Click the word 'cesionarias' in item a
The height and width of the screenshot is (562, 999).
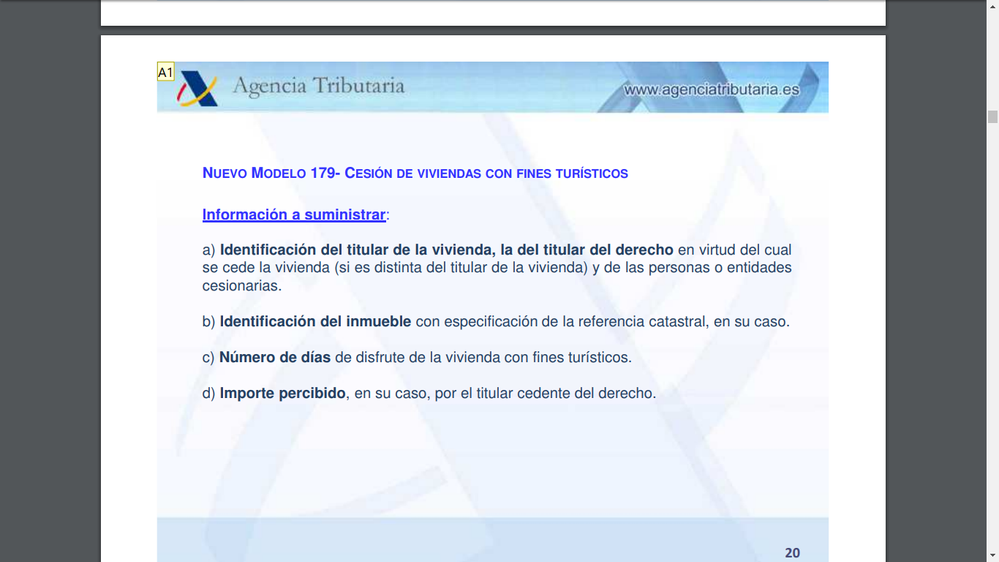point(241,286)
